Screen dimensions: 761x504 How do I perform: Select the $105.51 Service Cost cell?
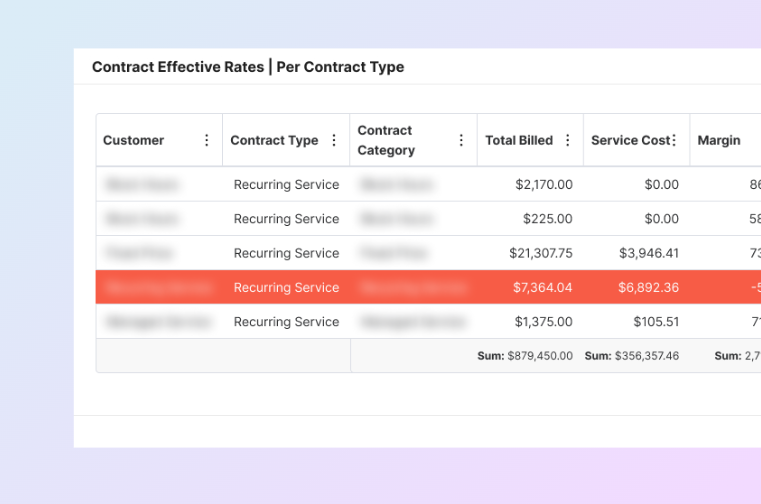655,322
